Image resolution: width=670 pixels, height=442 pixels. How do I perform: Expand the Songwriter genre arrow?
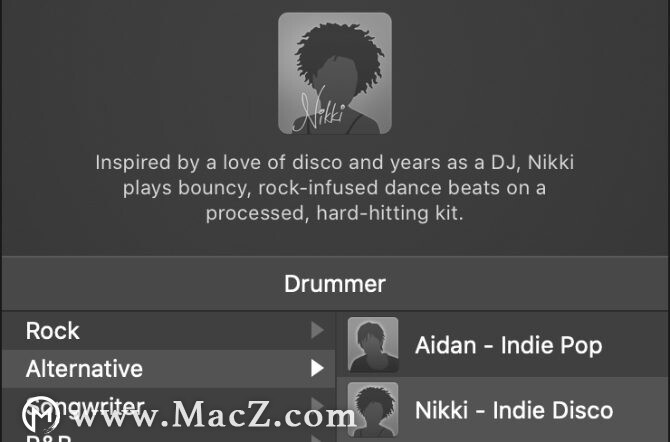[x=317, y=404]
